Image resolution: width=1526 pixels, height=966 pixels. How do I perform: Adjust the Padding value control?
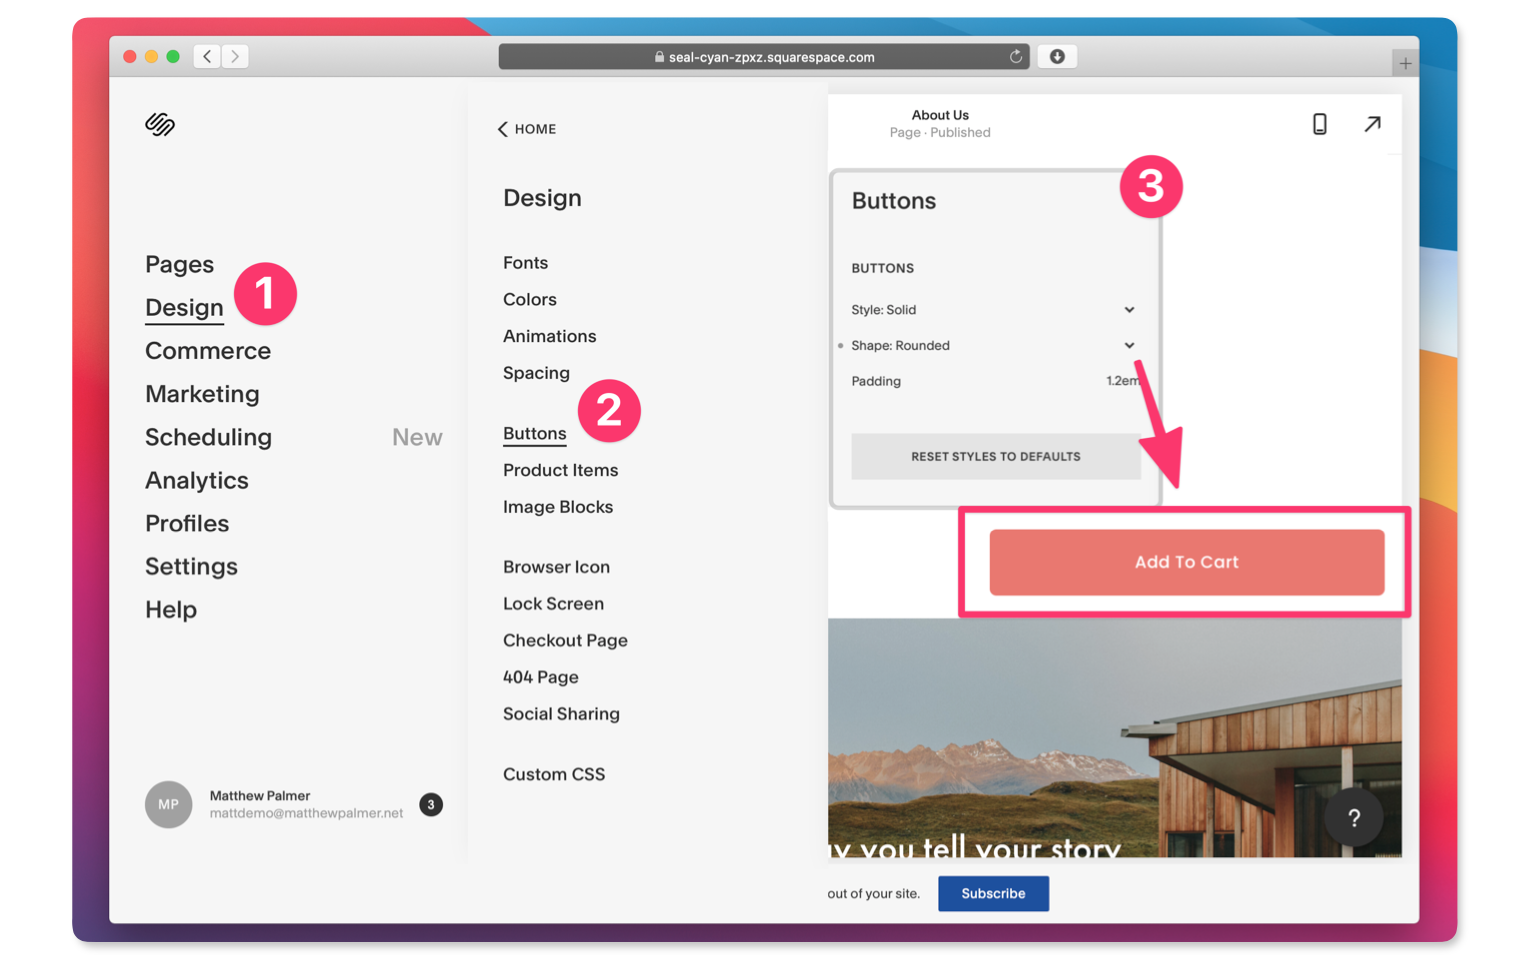1121,381
